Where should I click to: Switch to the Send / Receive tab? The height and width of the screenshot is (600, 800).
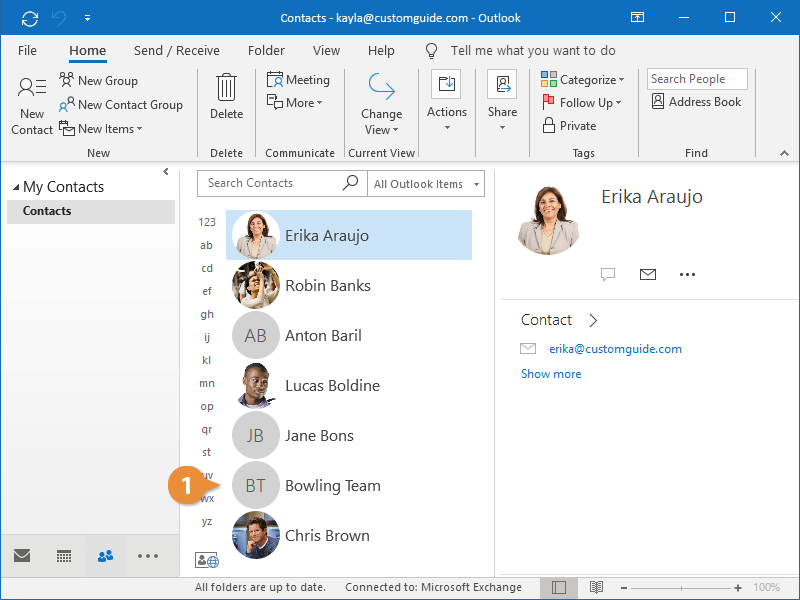177,51
